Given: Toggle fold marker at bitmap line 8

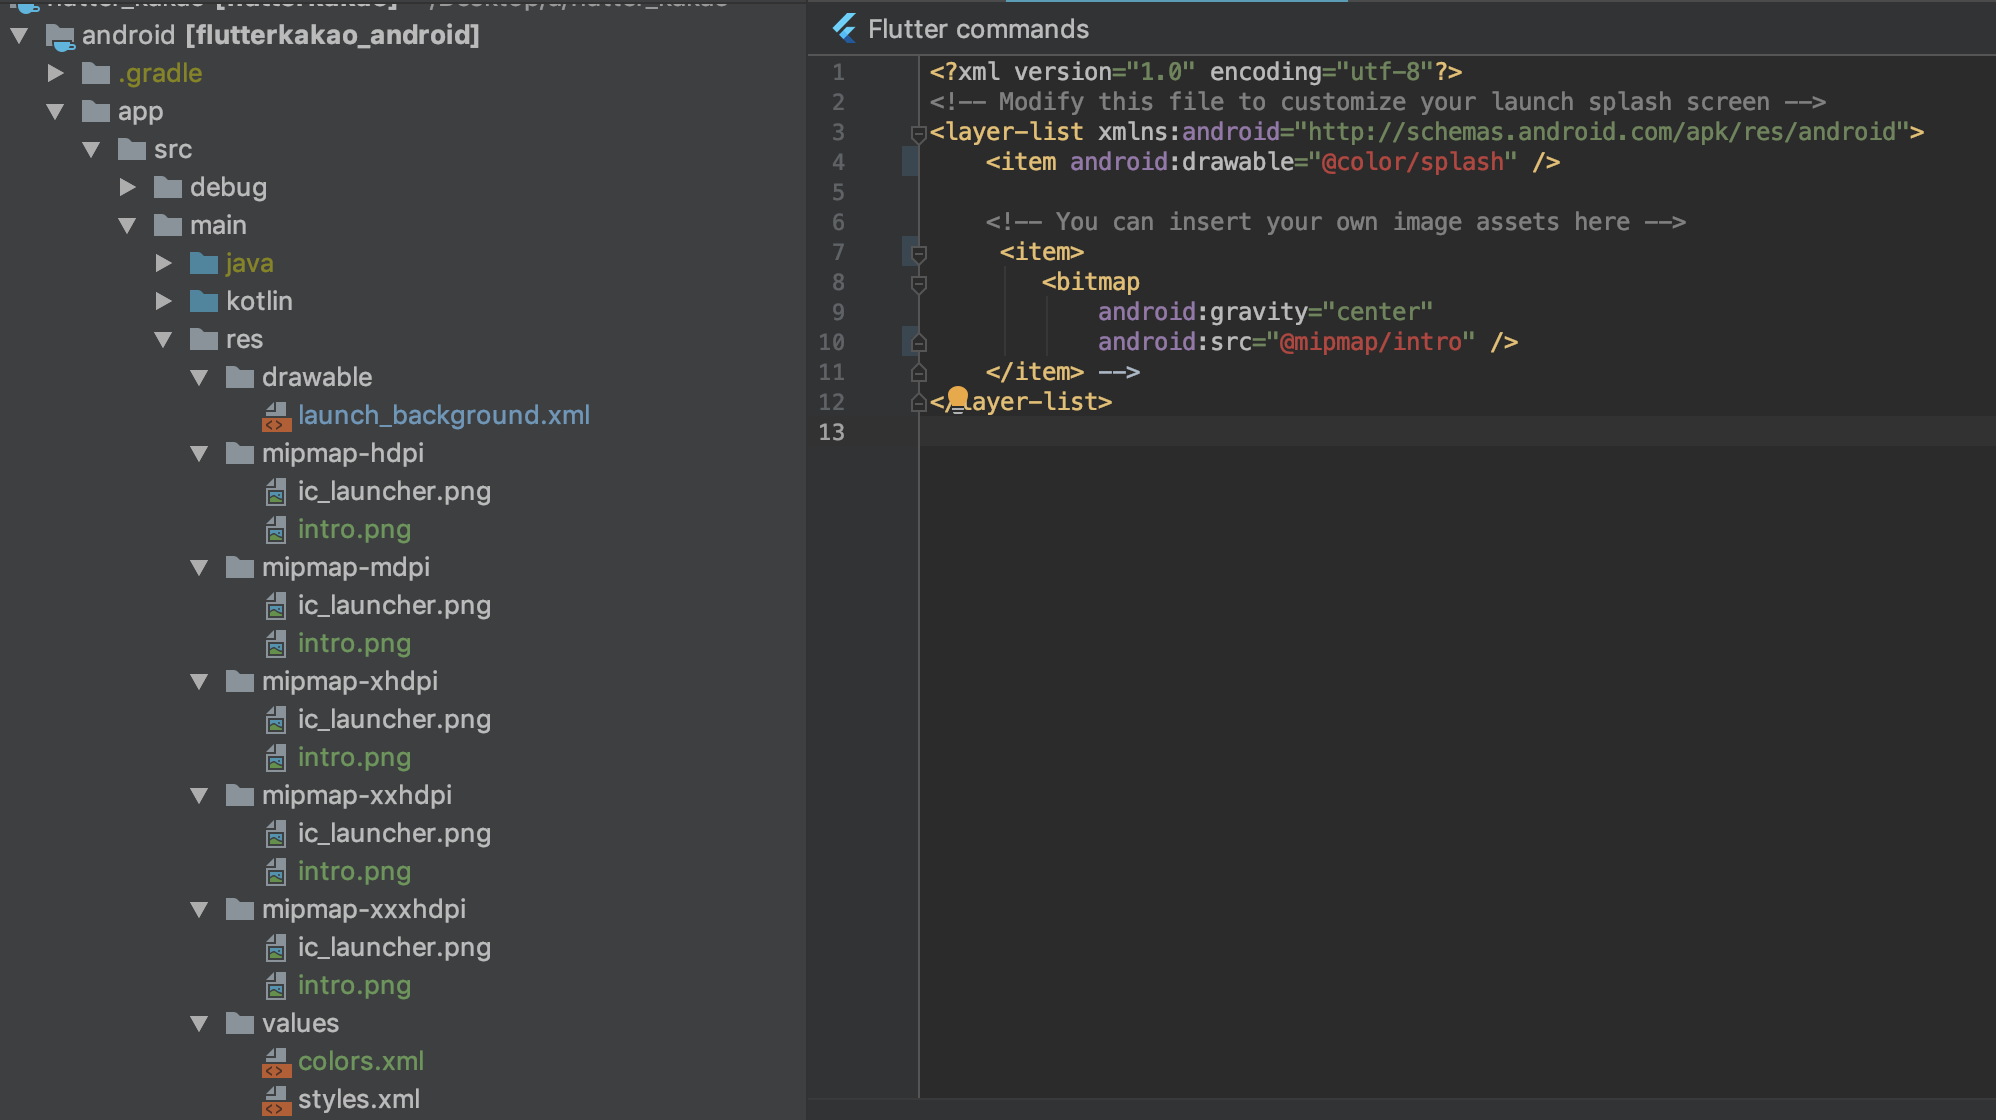Looking at the screenshot, I should 918,283.
